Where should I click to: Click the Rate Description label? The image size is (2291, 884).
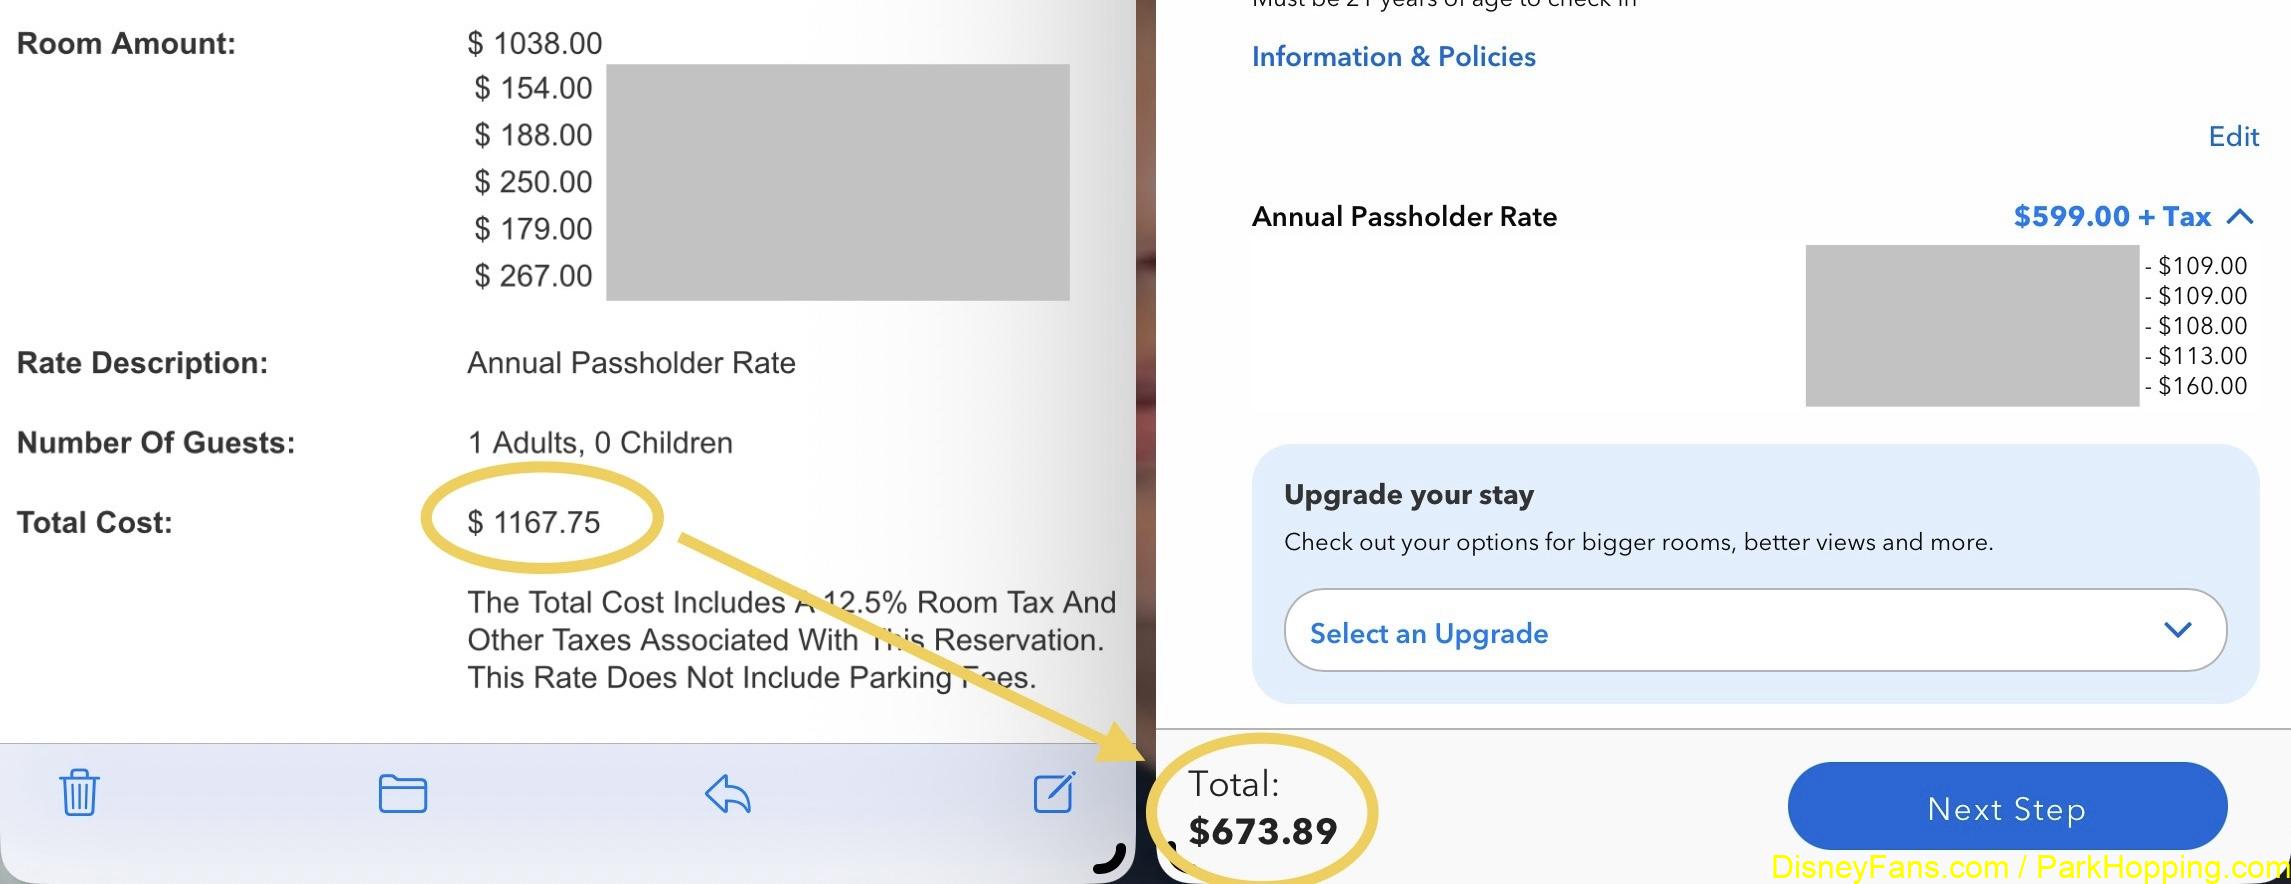point(142,363)
